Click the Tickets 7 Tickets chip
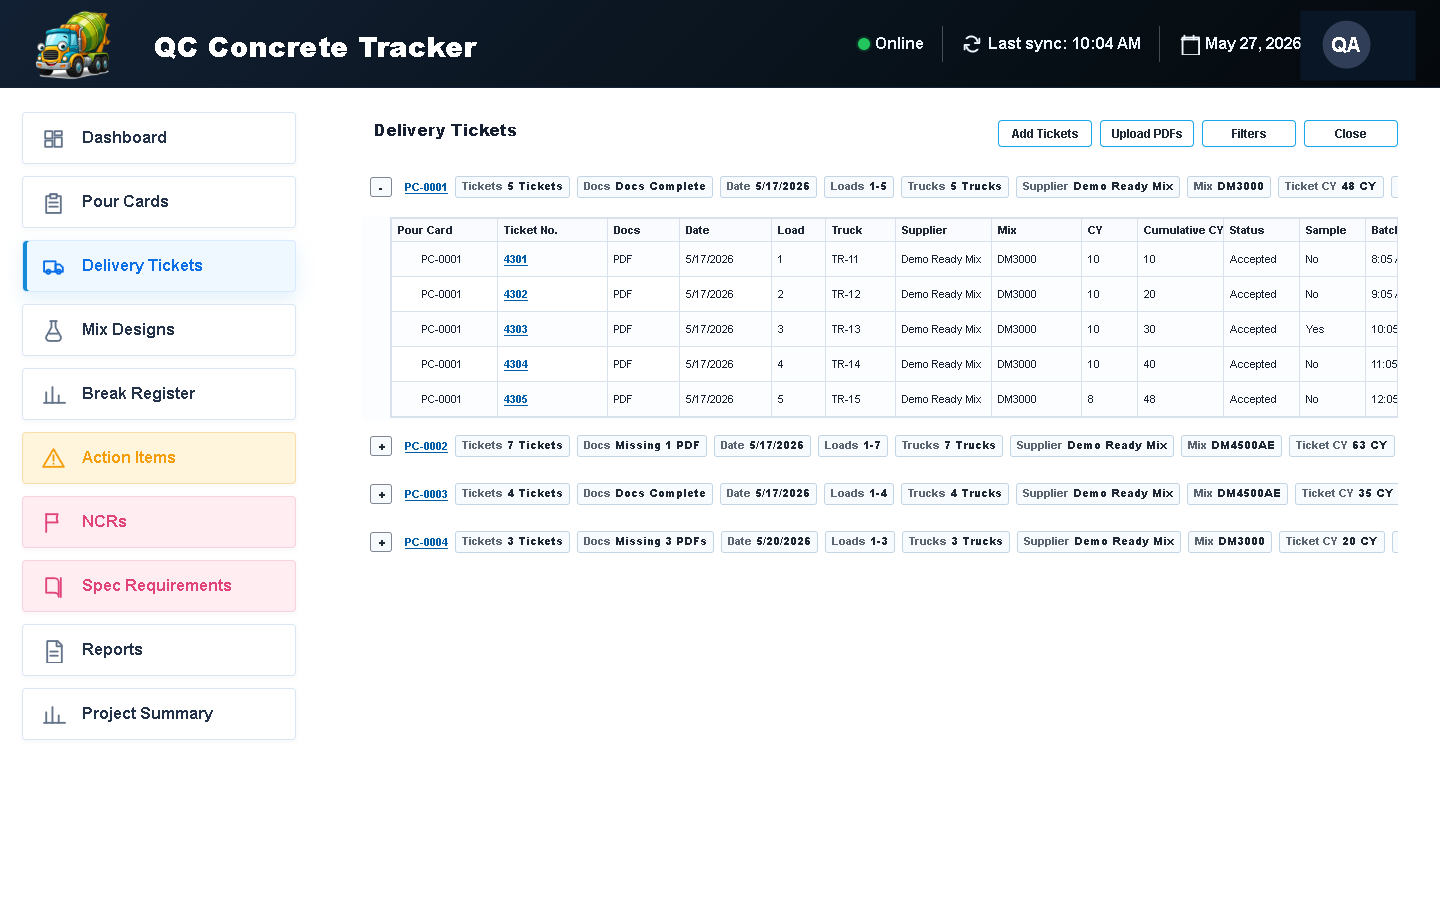This screenshot has width=1440, height=900. point(512,446)
